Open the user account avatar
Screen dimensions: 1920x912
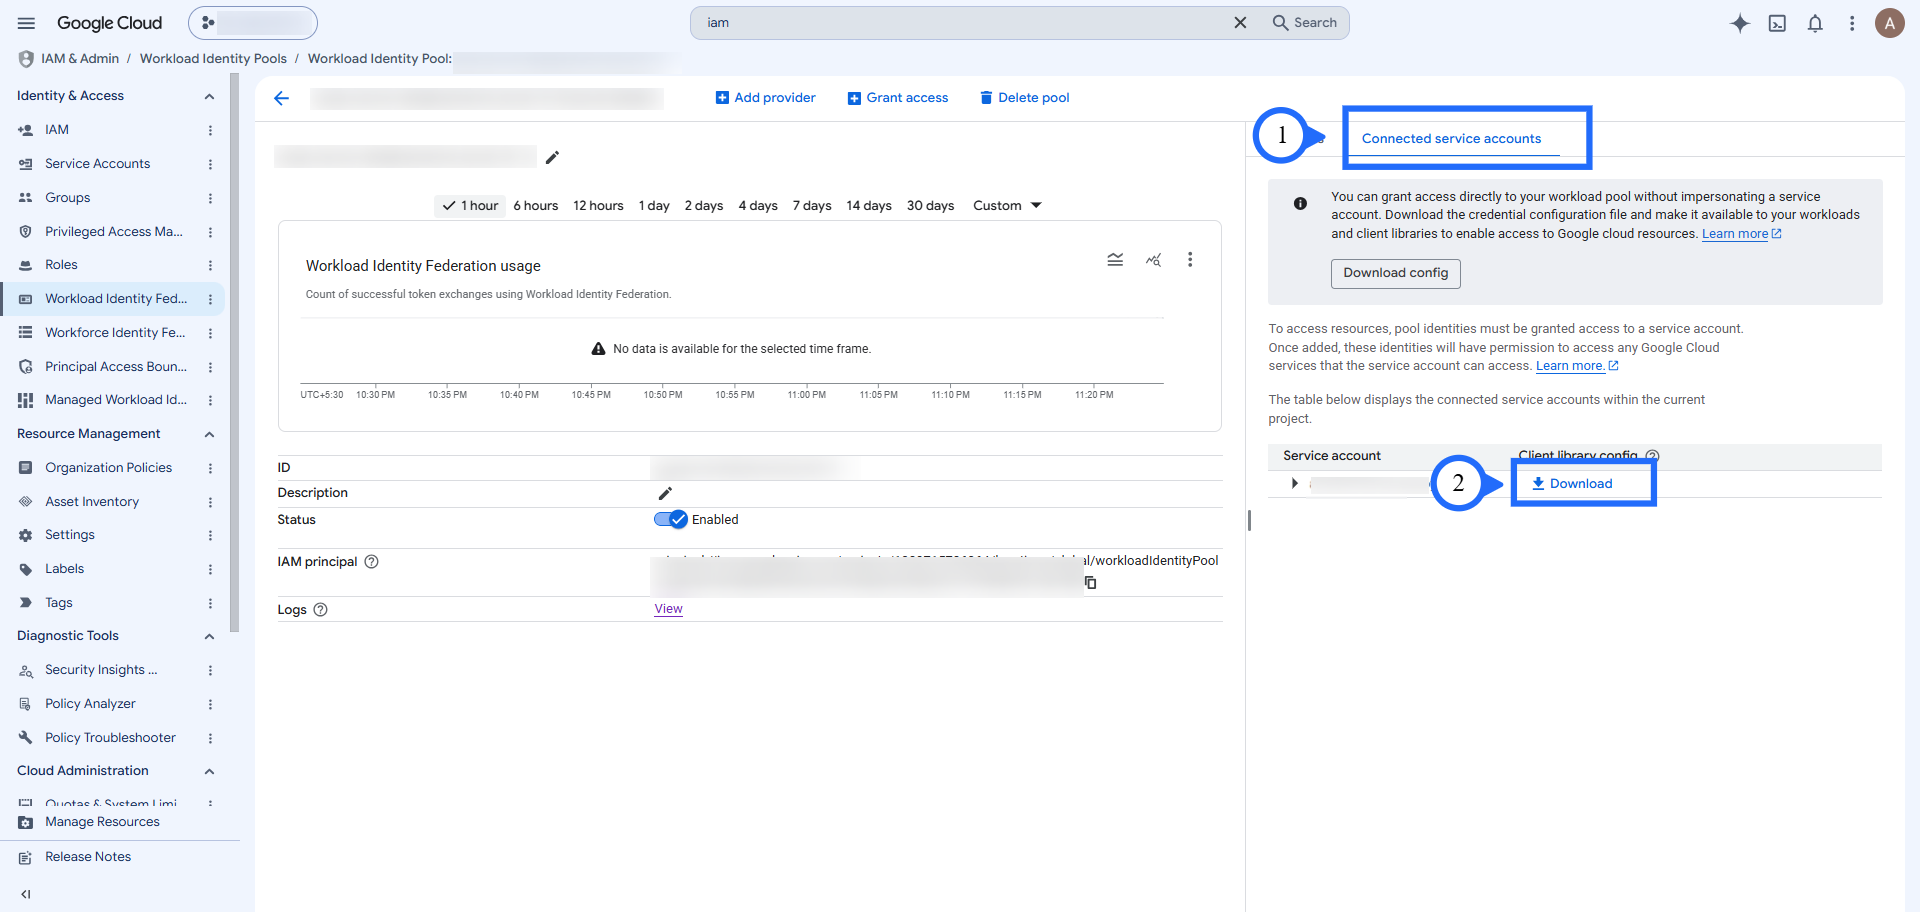(x=1889, y=23)
